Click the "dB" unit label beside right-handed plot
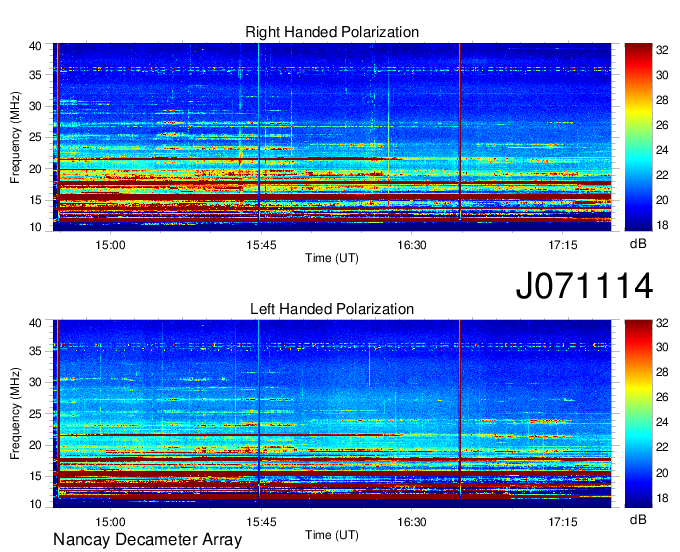 pyautogui.click(x=638, y=244)
